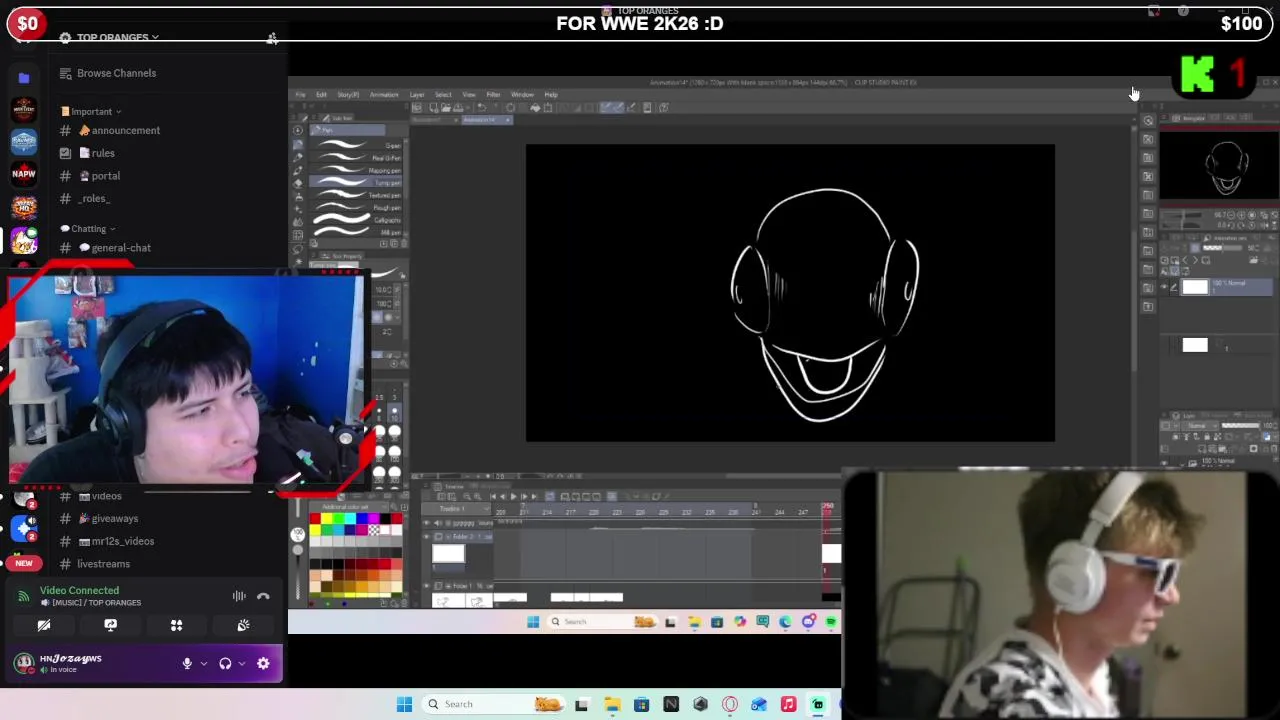The image size is (1280, 720).
Task: Toggle visibility of the audio track
Action: point(428,522)
